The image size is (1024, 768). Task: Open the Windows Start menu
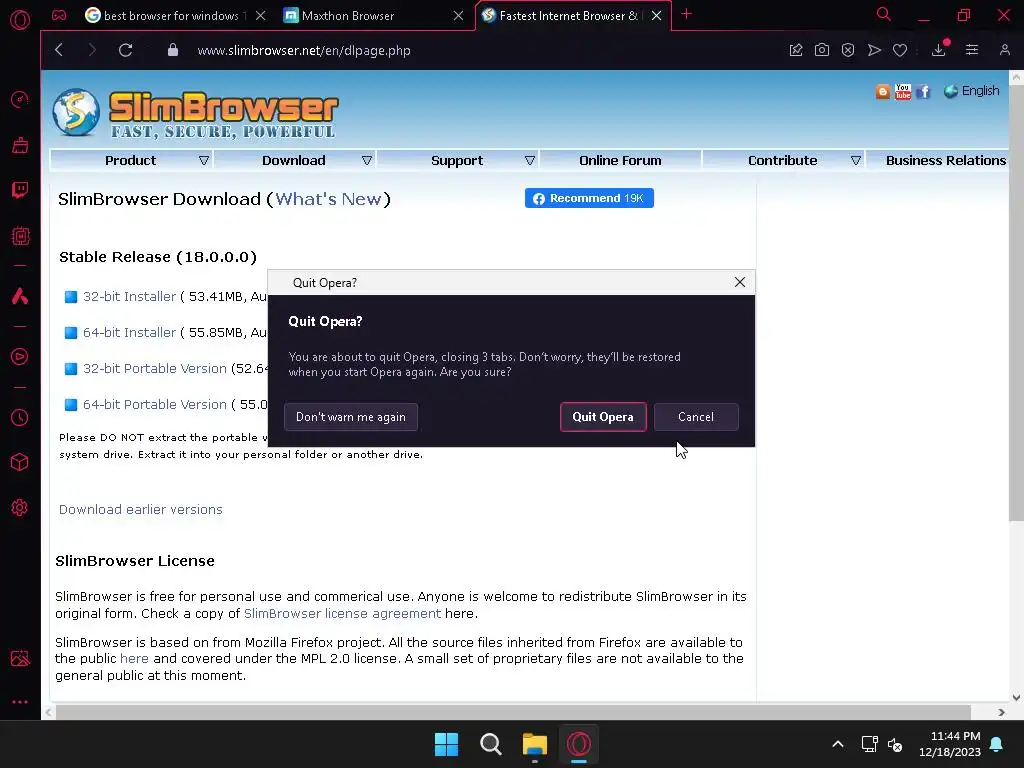[x=447, y=744]
